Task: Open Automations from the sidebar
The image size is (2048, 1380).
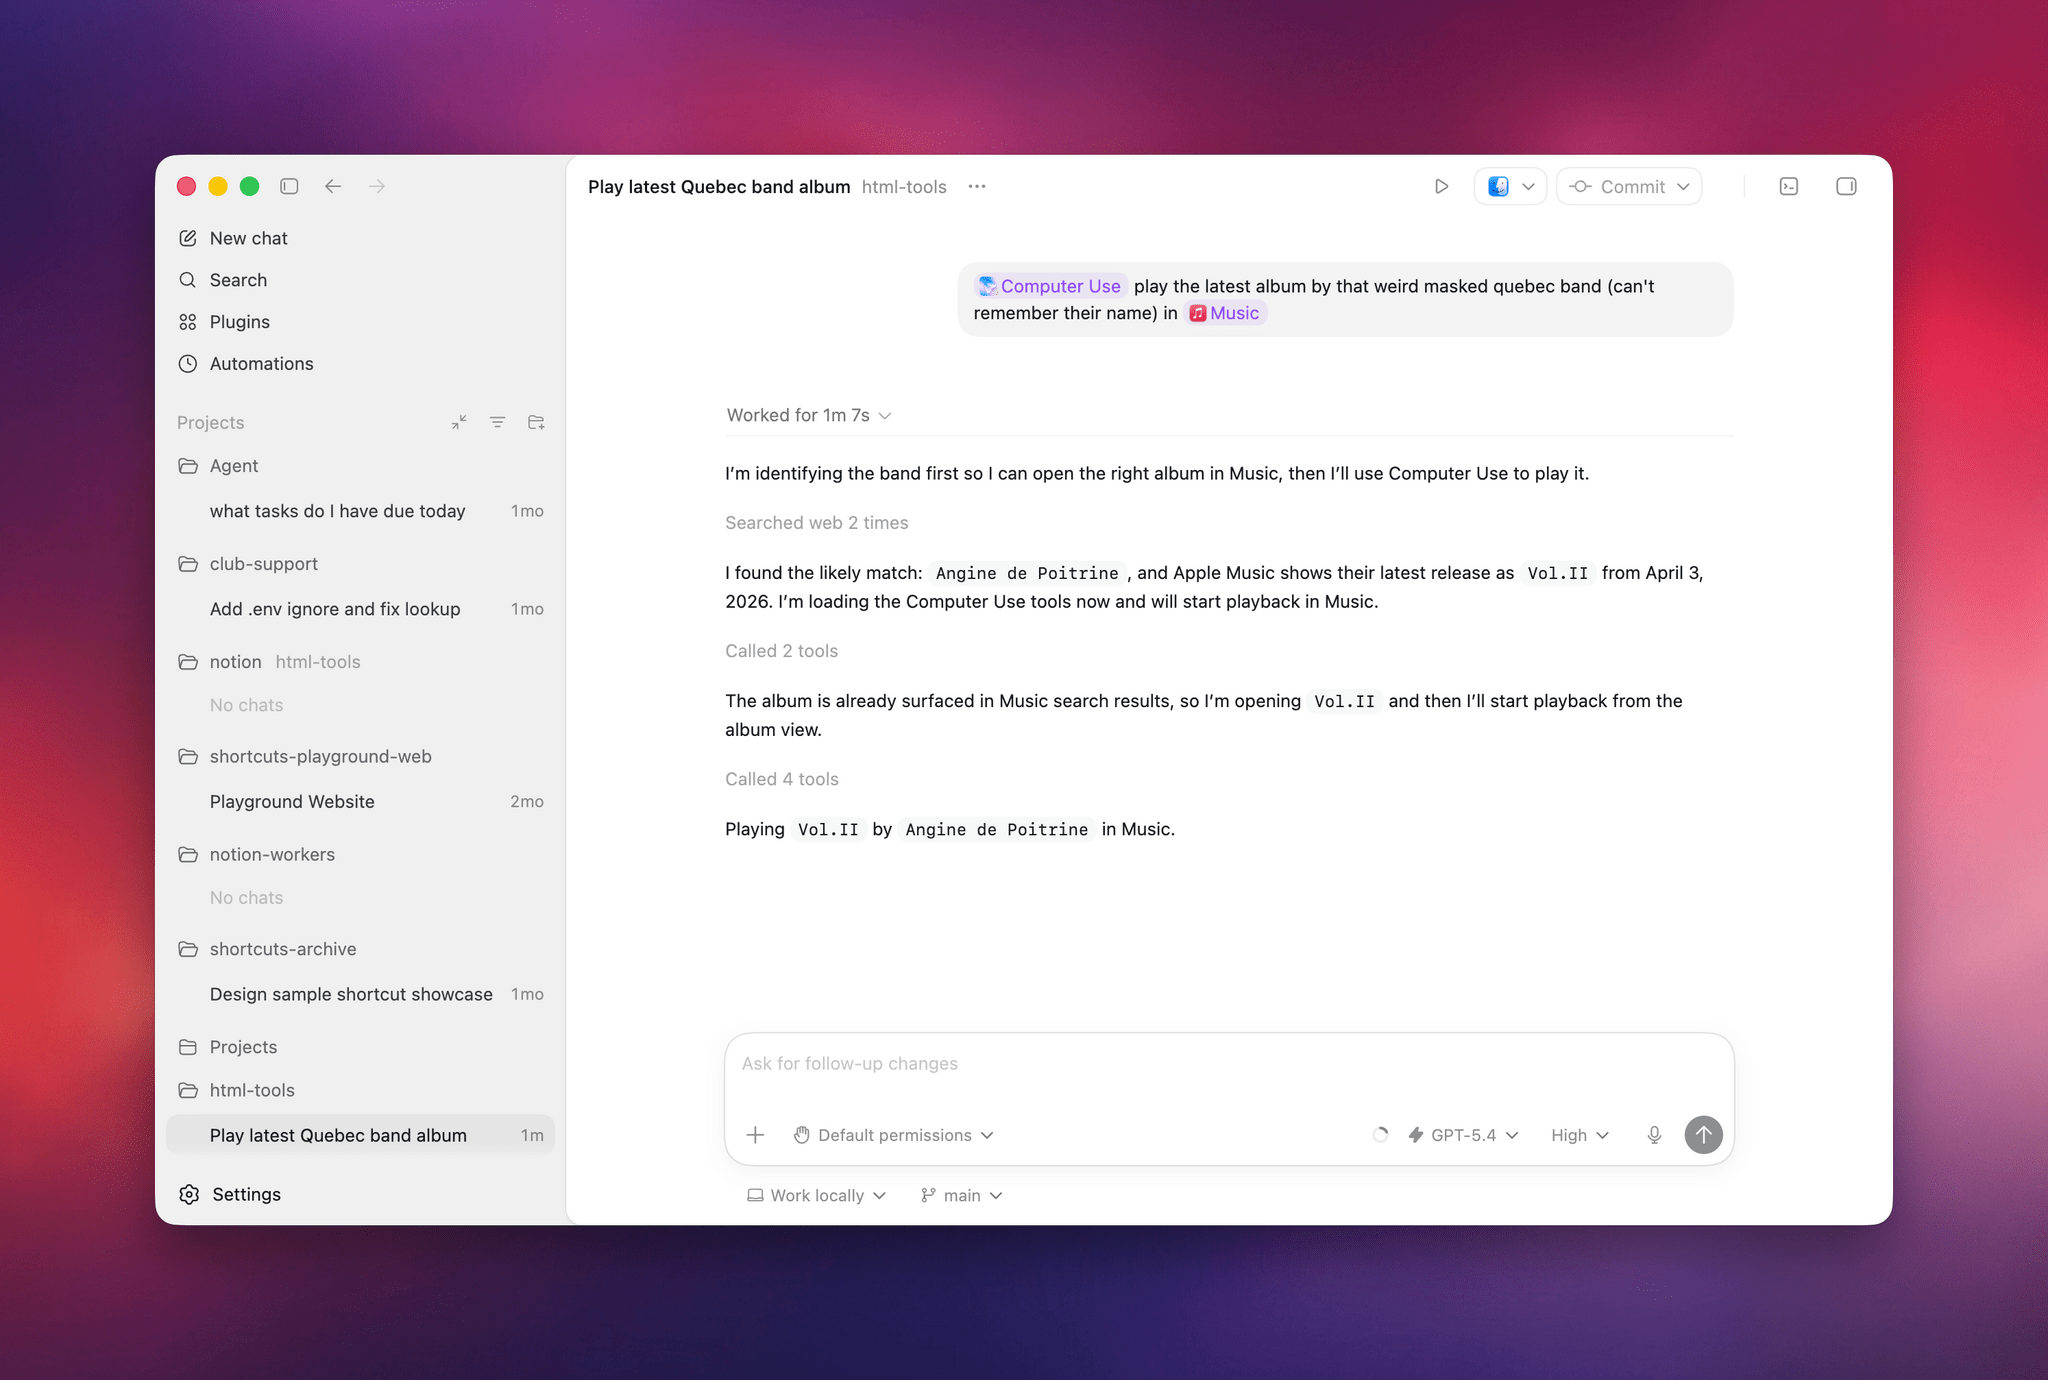Action: (x=261, y=364)
